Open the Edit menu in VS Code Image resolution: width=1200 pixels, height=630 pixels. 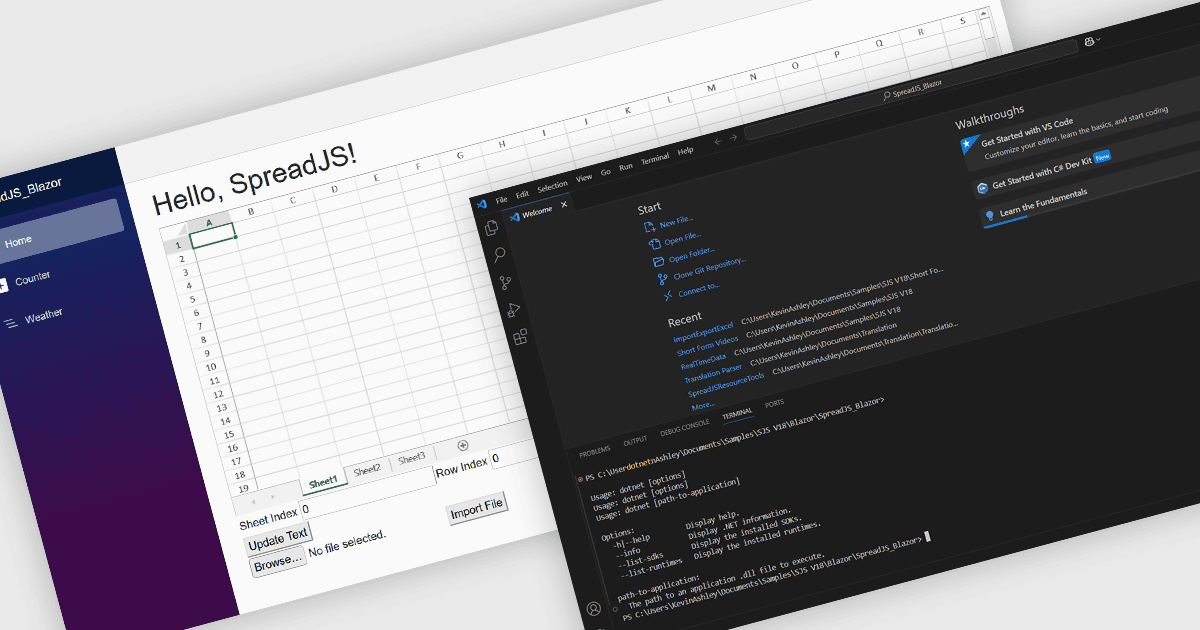tap(523, 194)
